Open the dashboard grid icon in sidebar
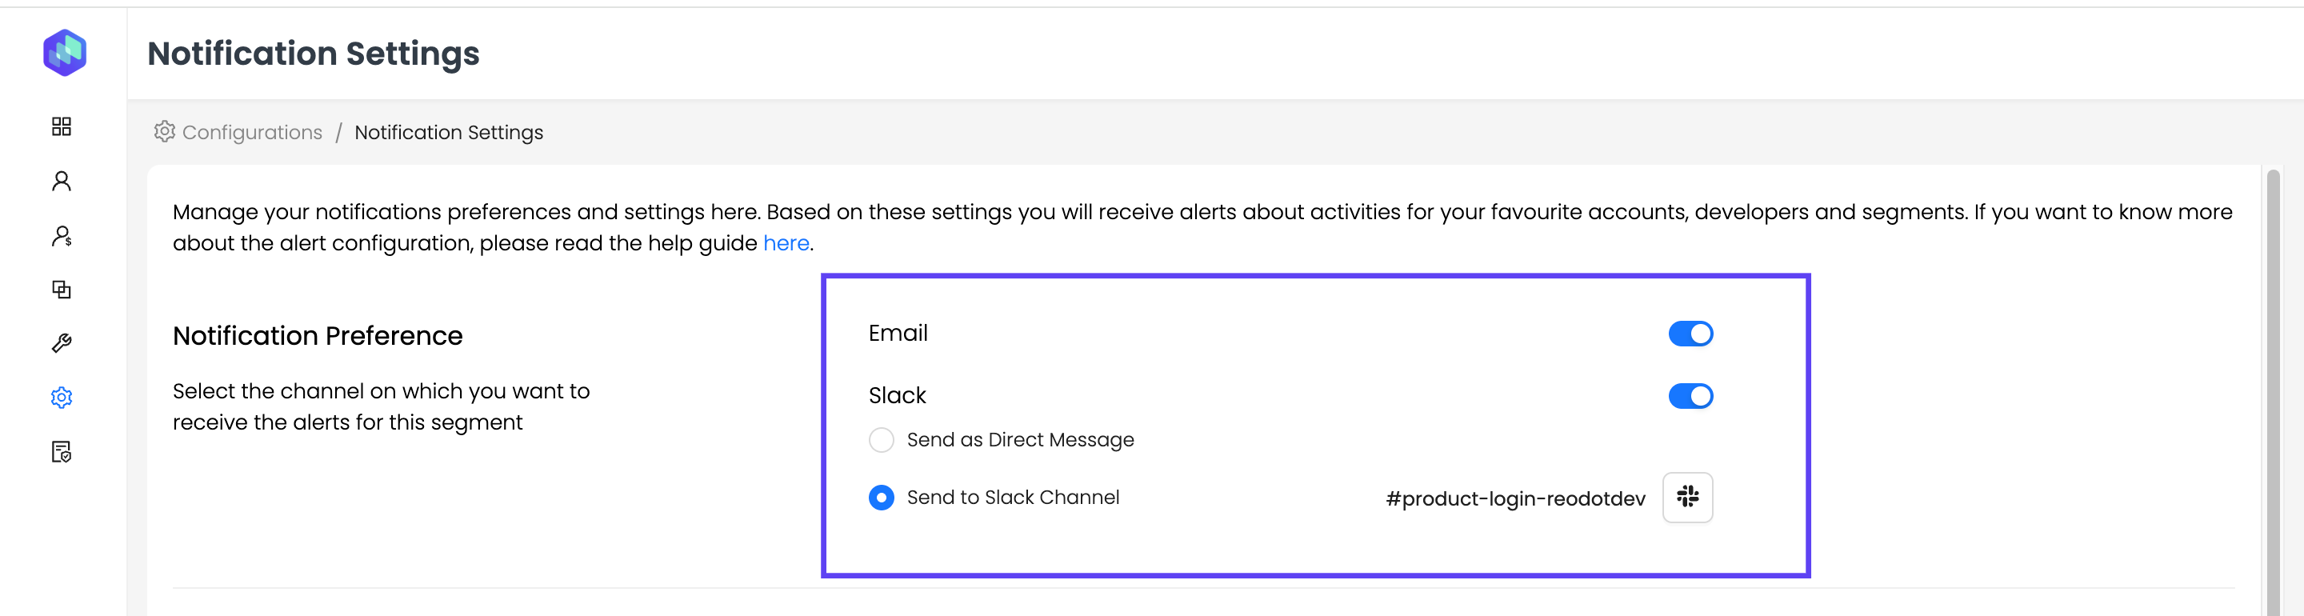The height and width of the screenshot is (616, 2304). [62, 126]
